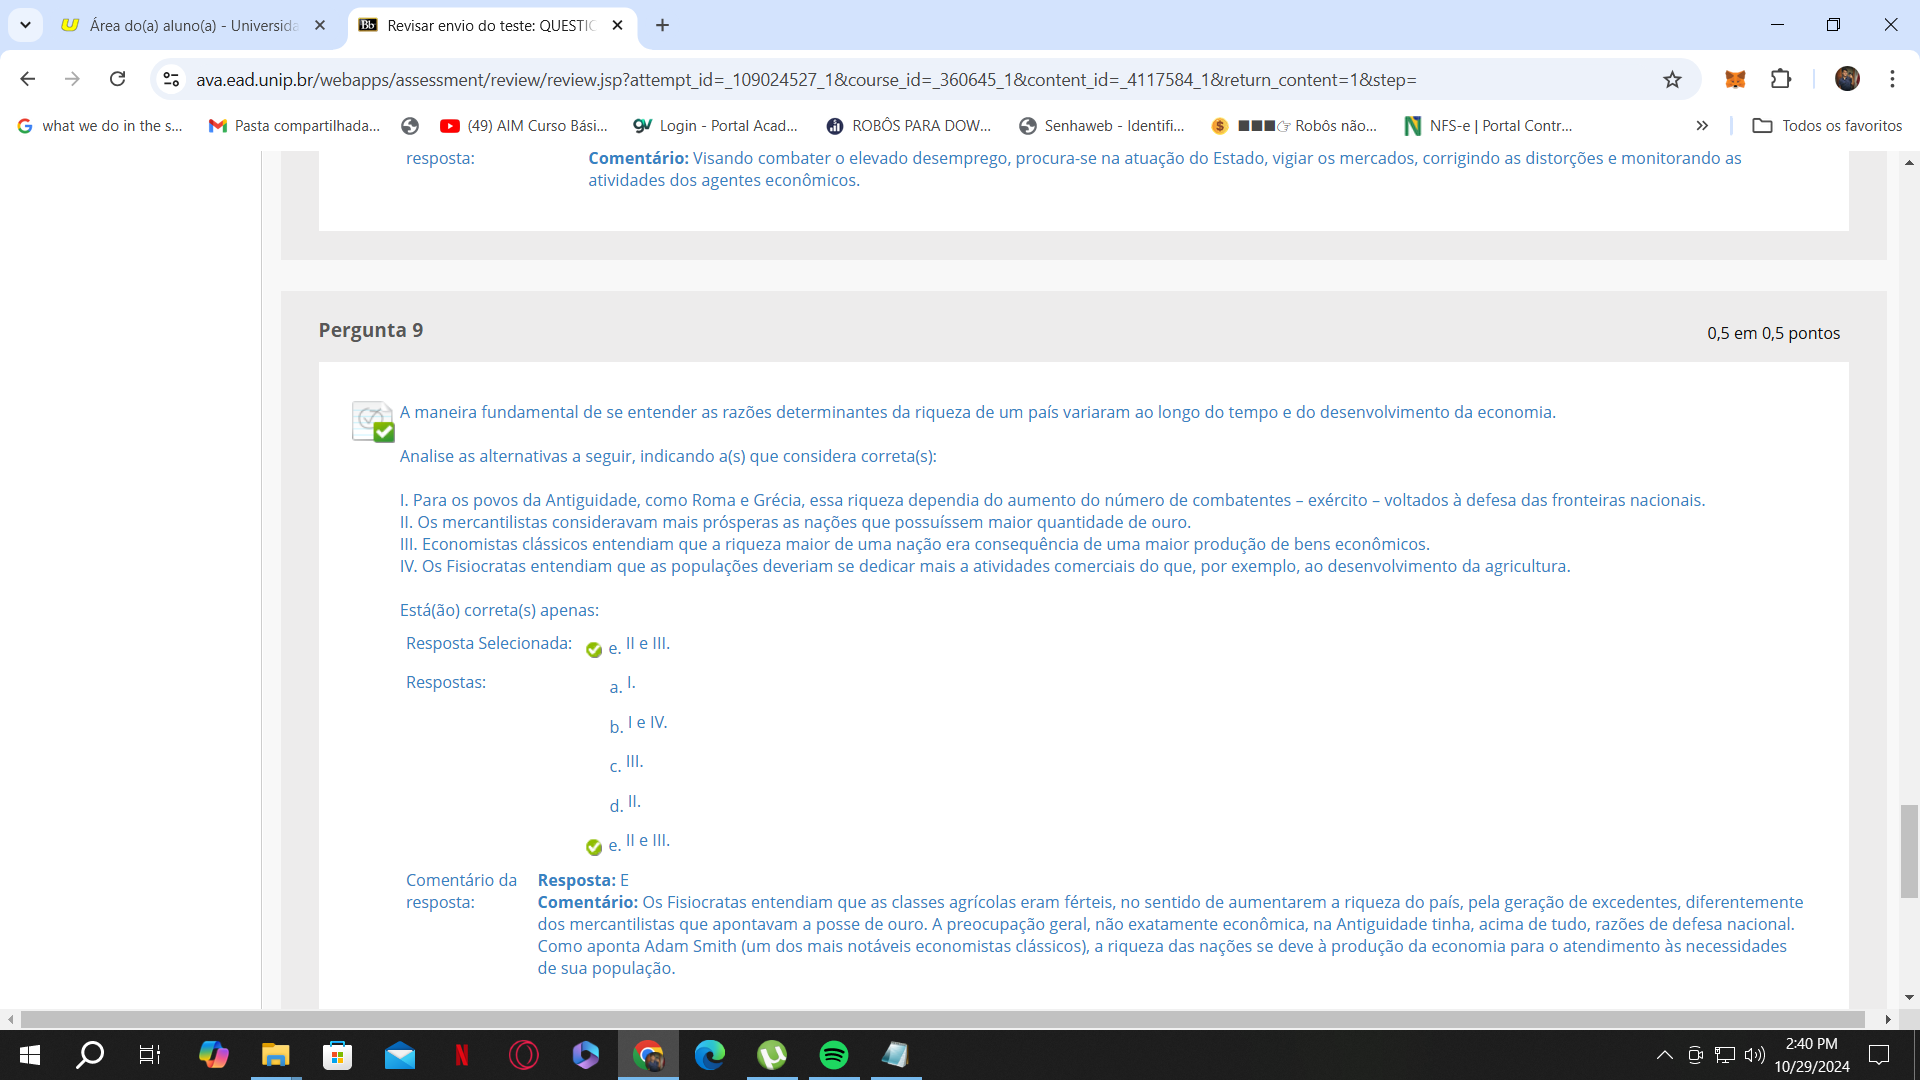The image size is (1920, 1080).
Task: Click the green check mark on option e in Respostas
Action: point(594,847)
